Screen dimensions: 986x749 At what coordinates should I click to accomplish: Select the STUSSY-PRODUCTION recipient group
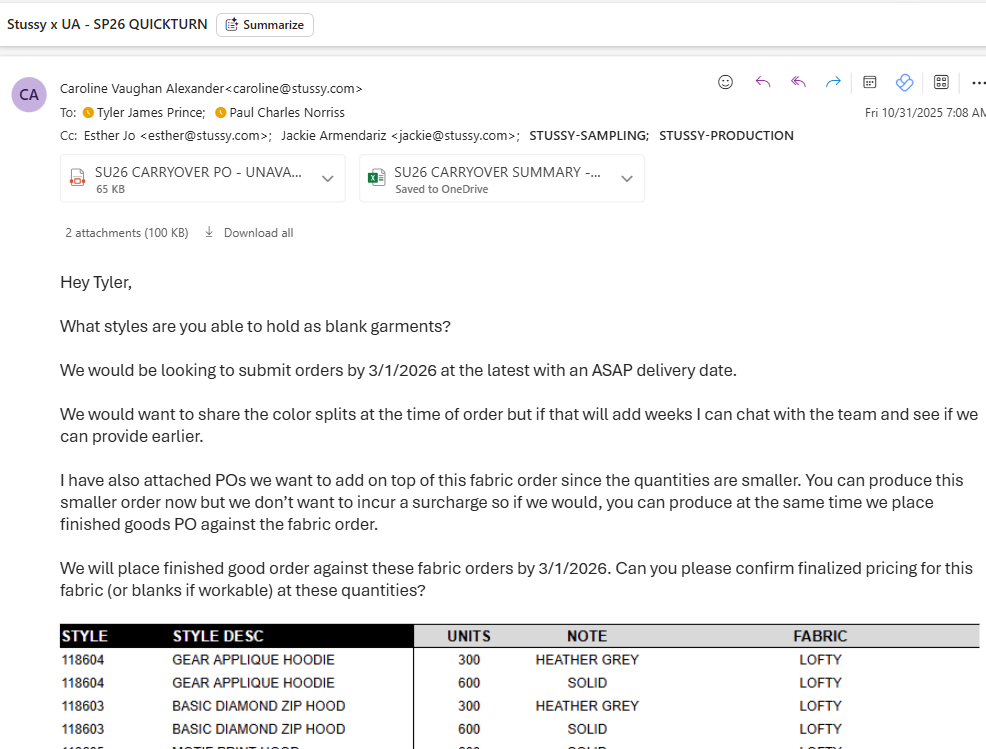(726, 136)
